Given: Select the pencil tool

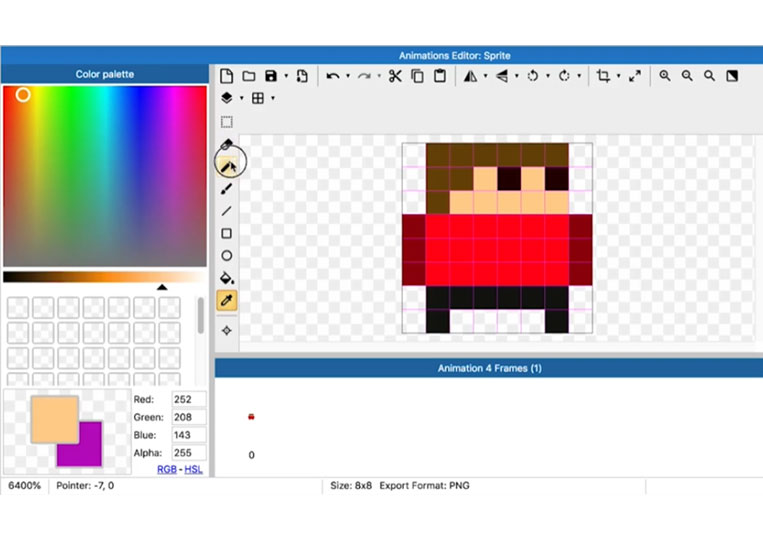Looking at the screenshot, I should click(227, 166).
